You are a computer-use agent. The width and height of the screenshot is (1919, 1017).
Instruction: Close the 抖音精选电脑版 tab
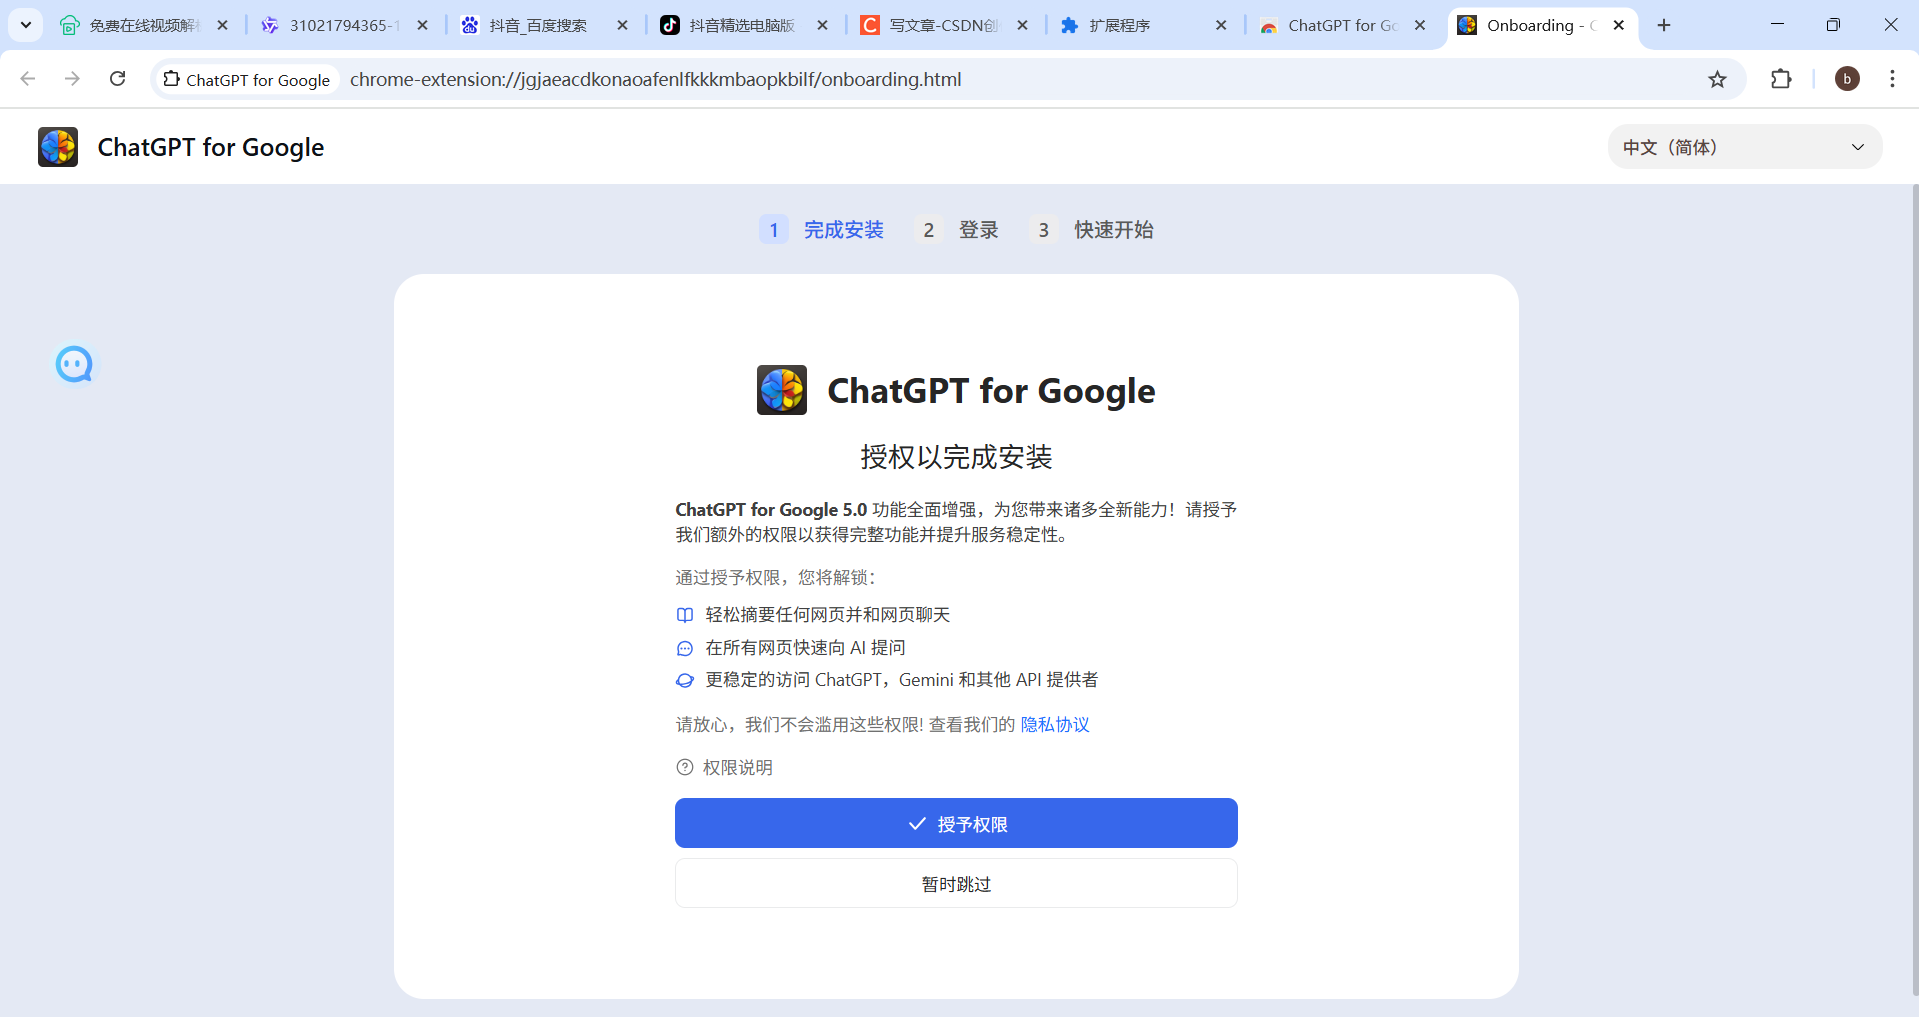(x=823, y=25)
